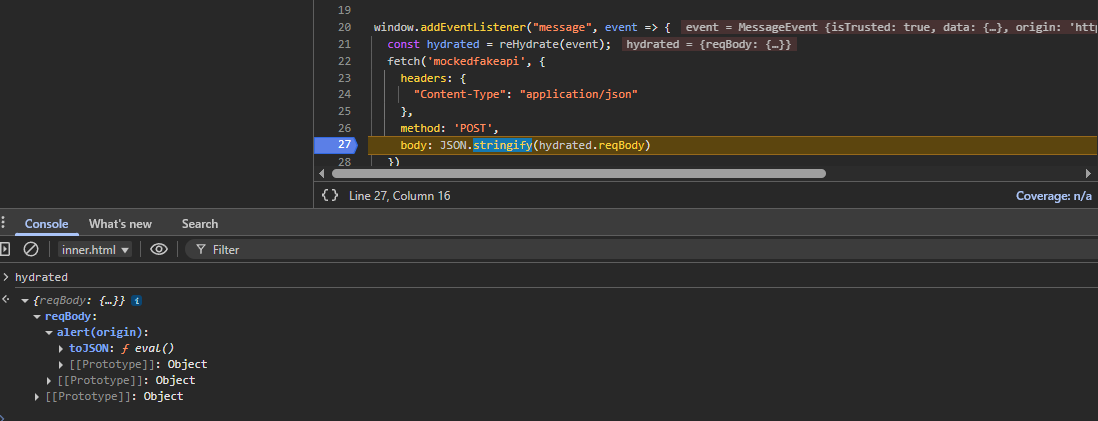The image size is (1098, 421).
Task: Toggle a breakpoint on line number 22
Action: point(344,61)
